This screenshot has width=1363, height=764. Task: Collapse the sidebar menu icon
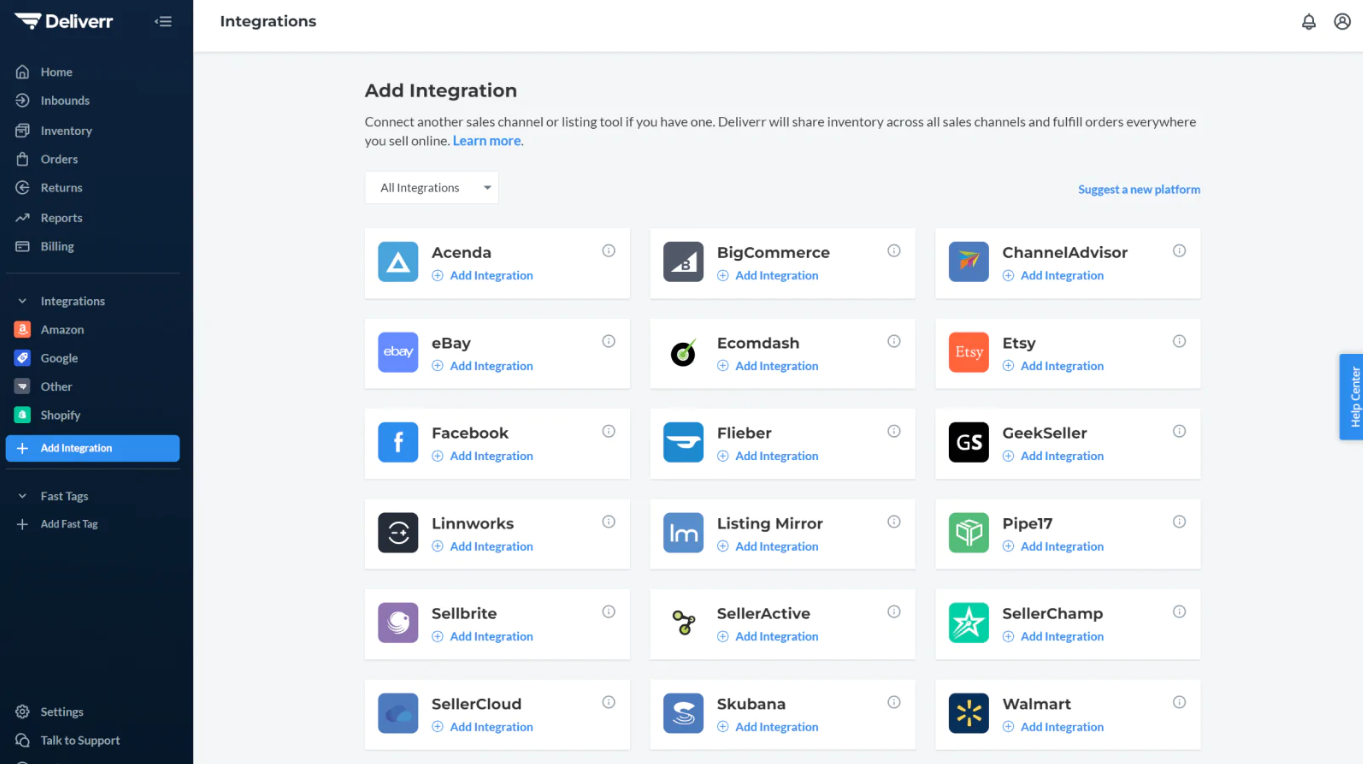tap(163, 21)
